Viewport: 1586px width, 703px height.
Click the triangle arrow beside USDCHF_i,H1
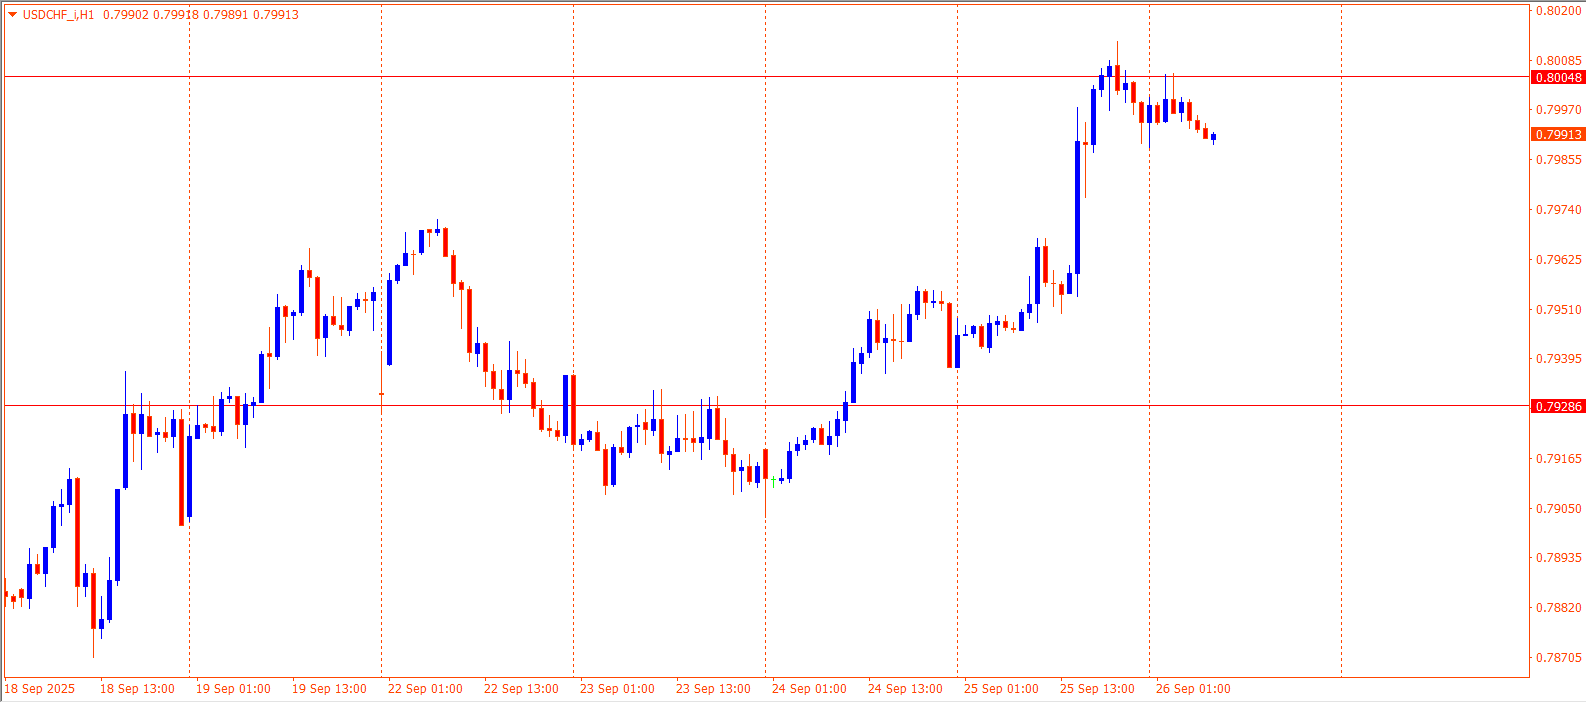click(12, 15)
